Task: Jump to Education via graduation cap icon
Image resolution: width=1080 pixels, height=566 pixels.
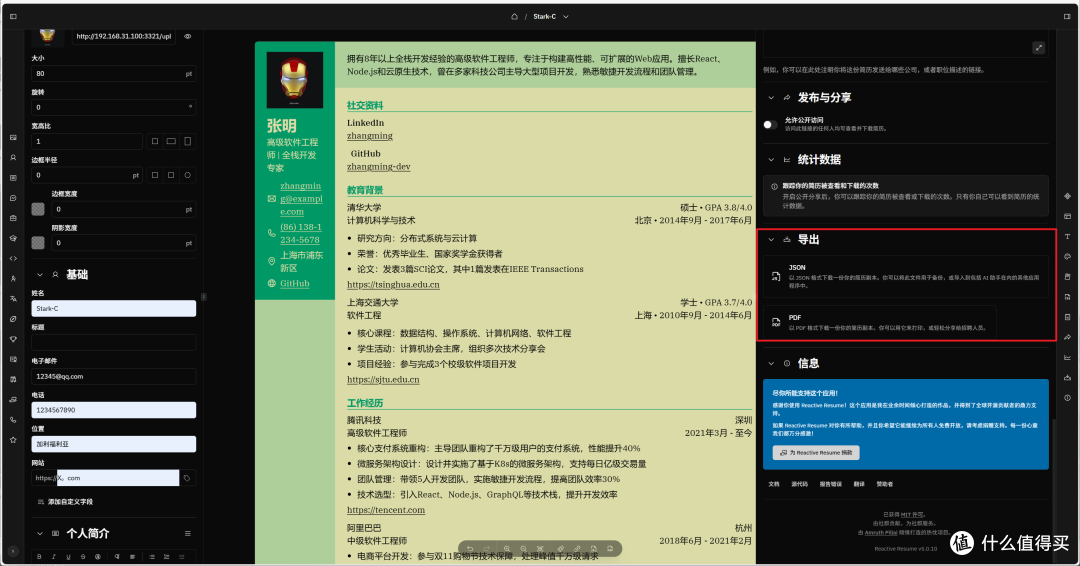Action: [13, 238]
